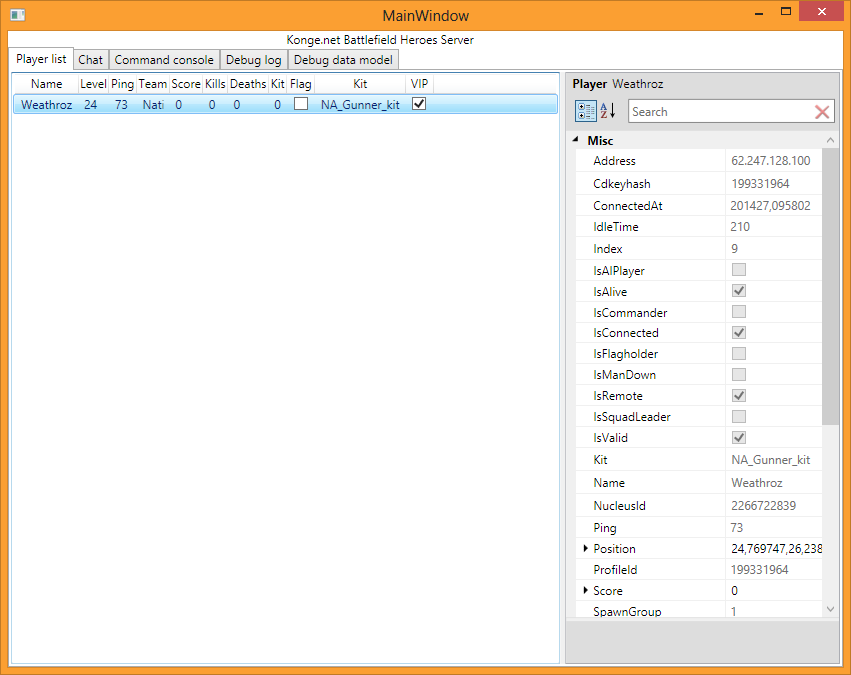Sort player list by Score column header

tap(186, 84)
